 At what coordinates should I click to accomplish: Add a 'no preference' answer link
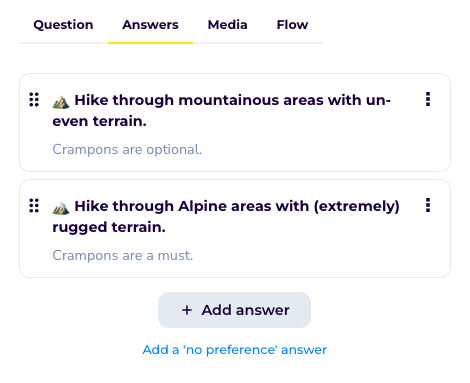coord(235,350)
